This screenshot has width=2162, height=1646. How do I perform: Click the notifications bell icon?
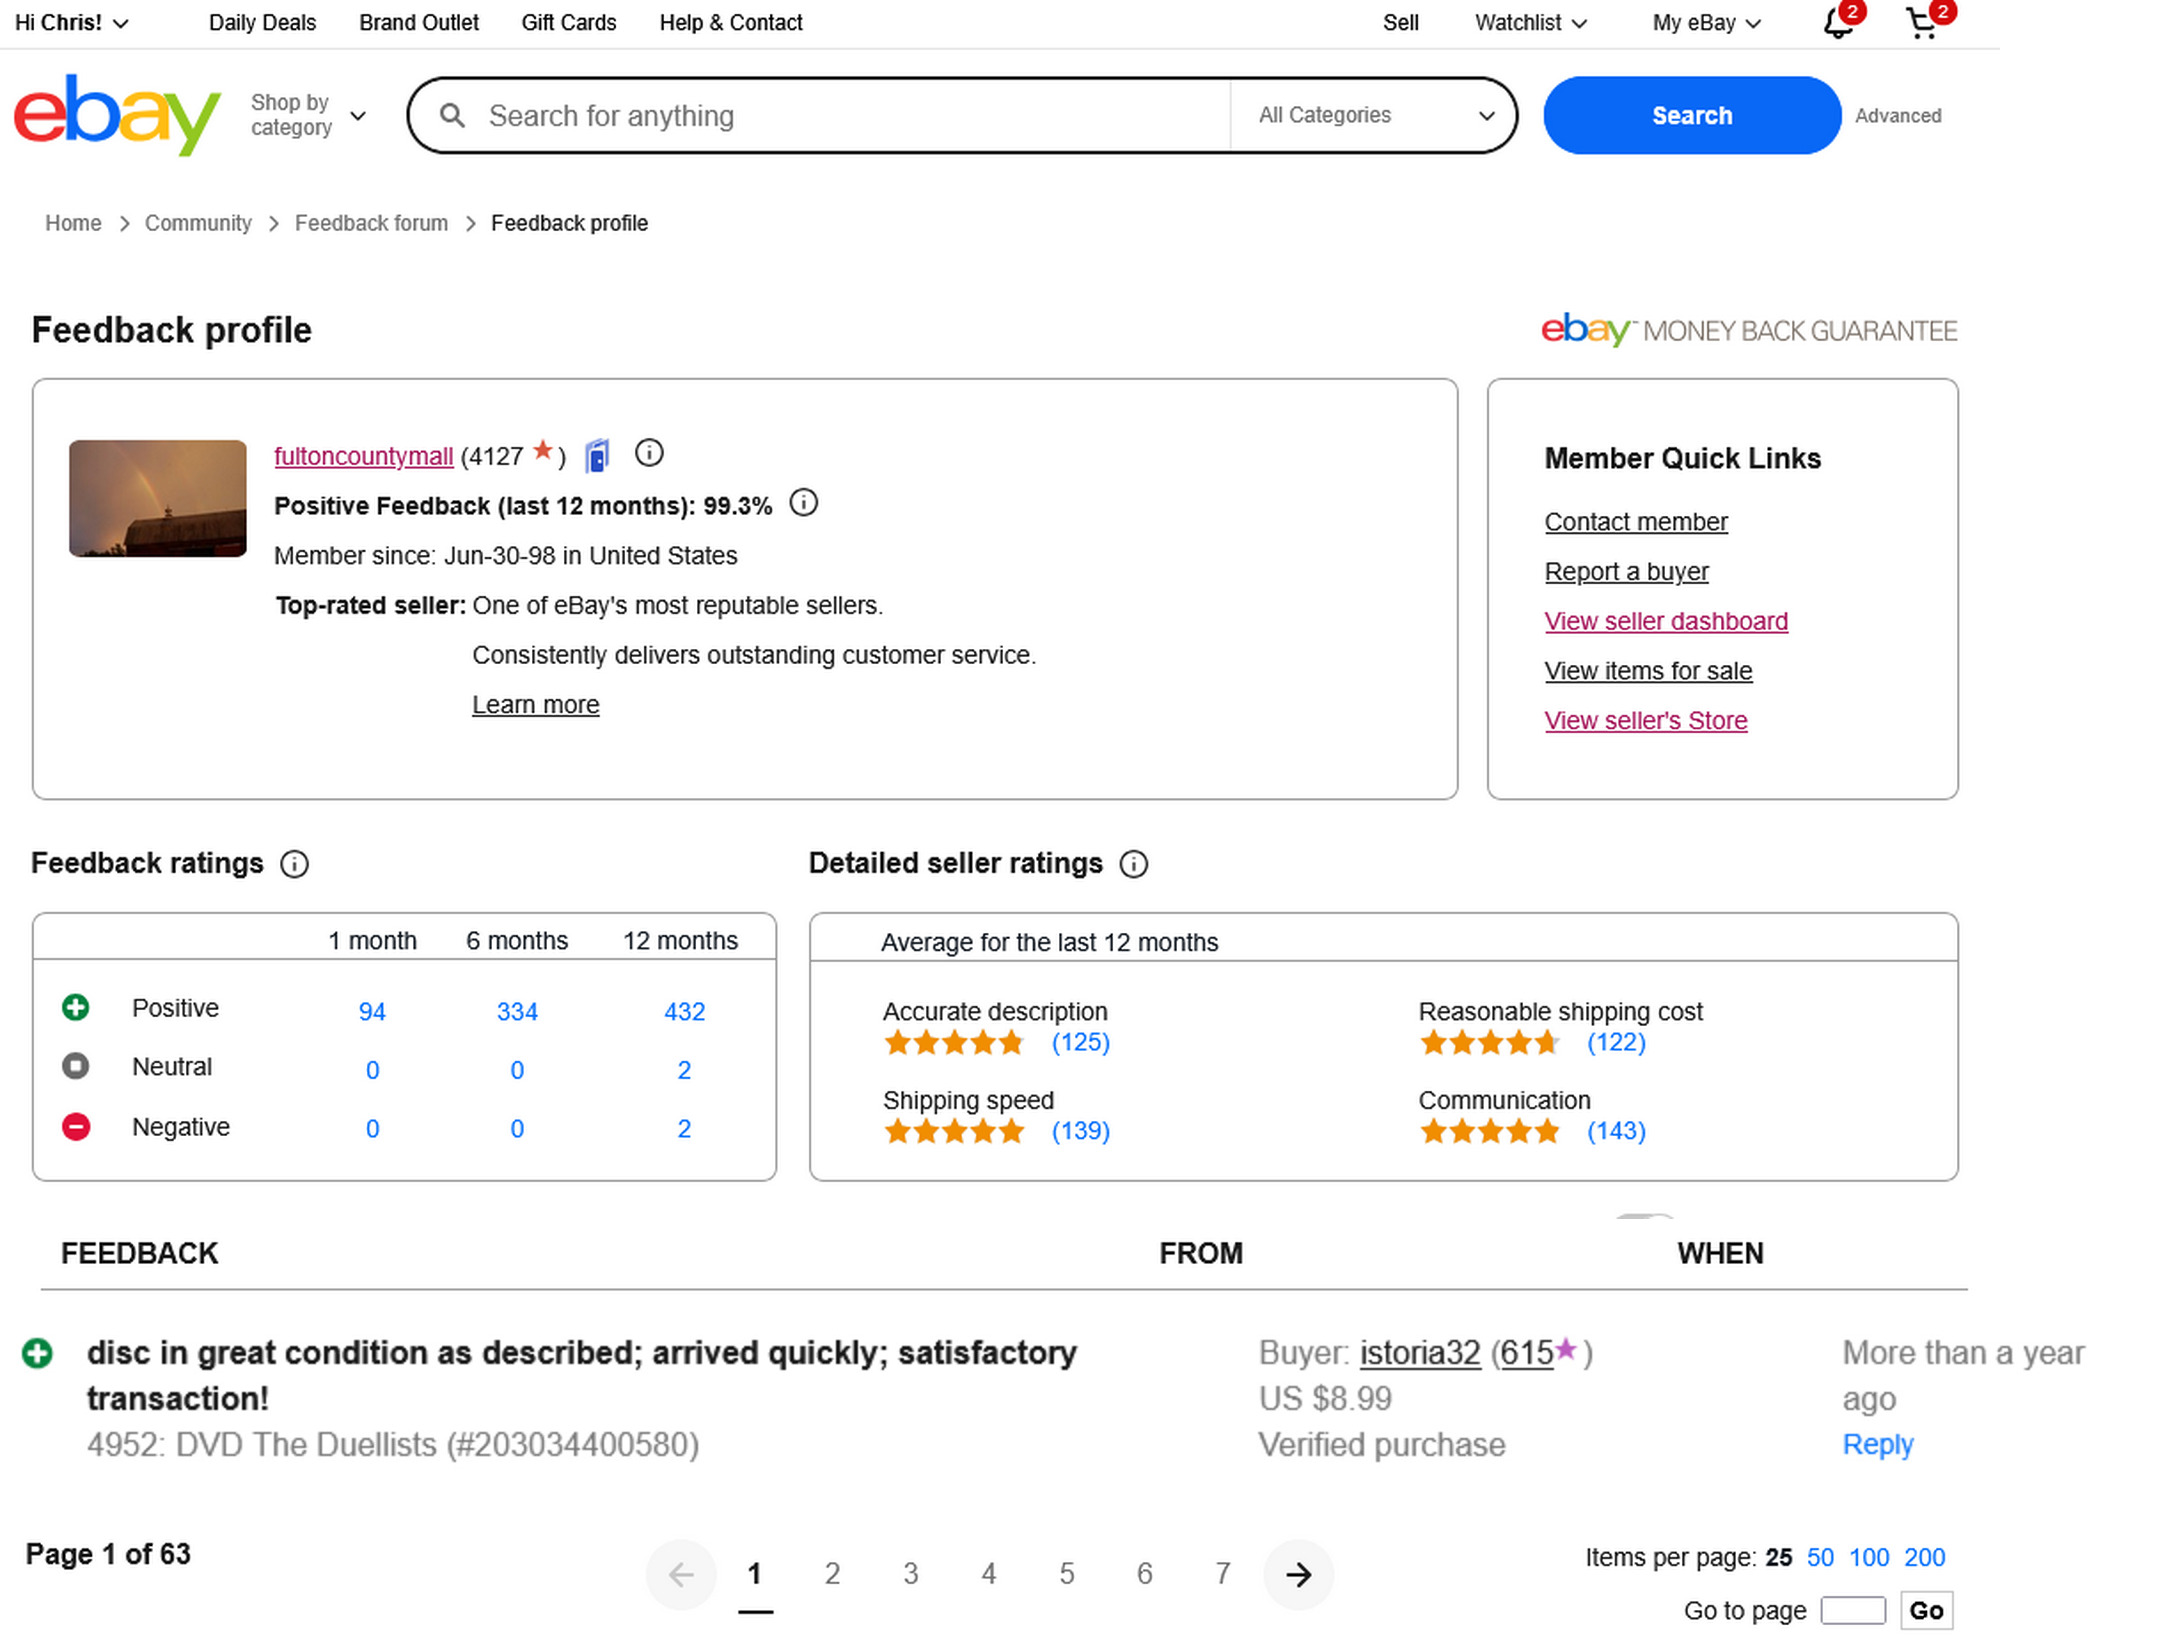pos(1836,23)
